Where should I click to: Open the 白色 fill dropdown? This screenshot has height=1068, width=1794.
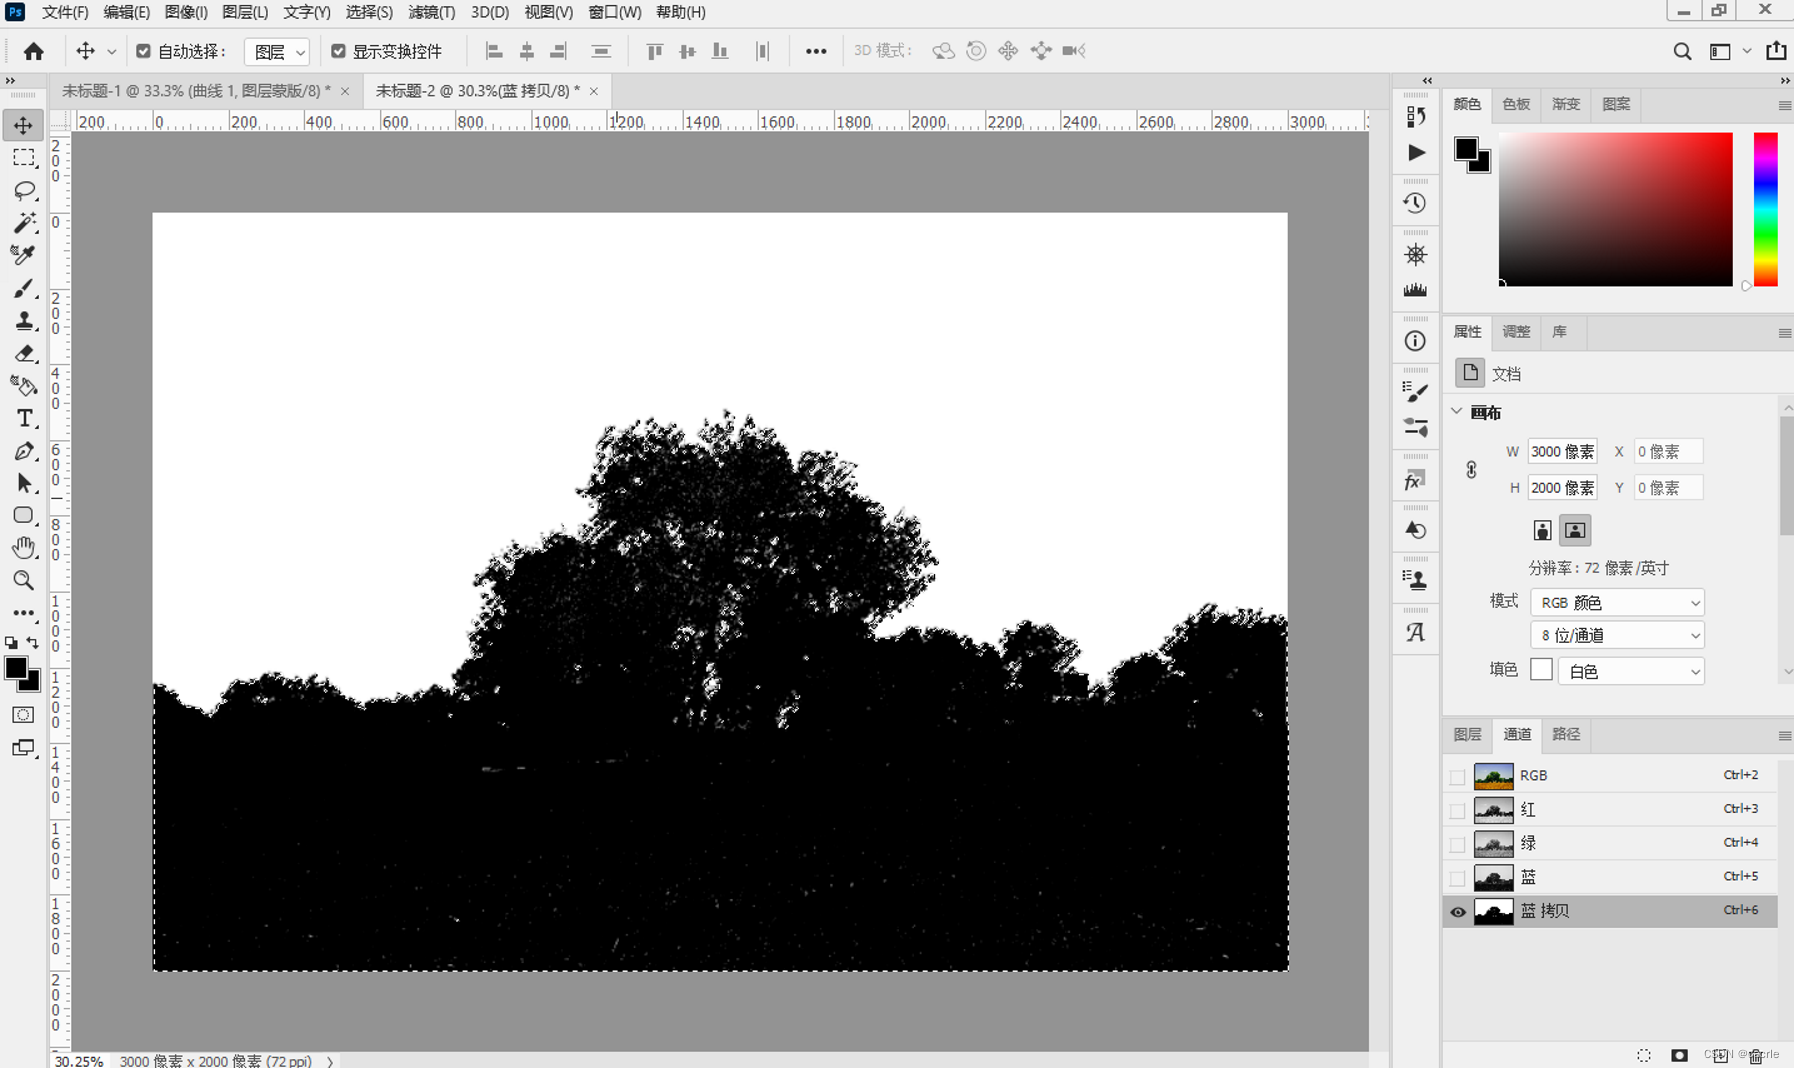click(x=1631, y=671)
